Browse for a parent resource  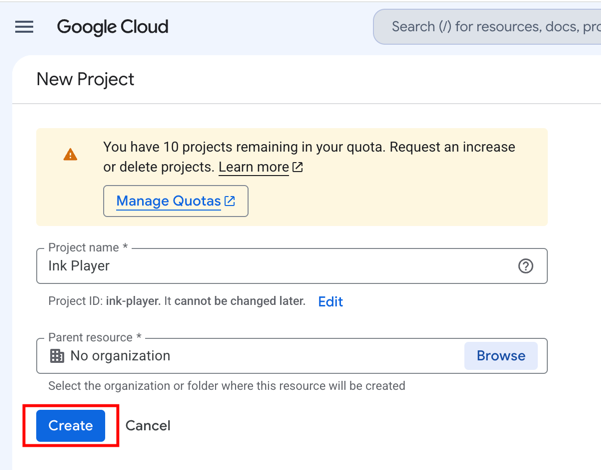tap(501, 356)
